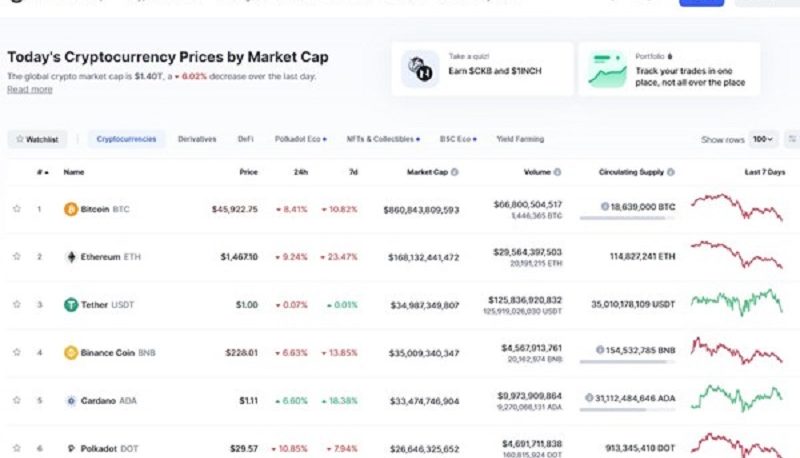Click Bitcoin price $45,922.75
This screenshot has width=800, height=458.
(235, 209)
